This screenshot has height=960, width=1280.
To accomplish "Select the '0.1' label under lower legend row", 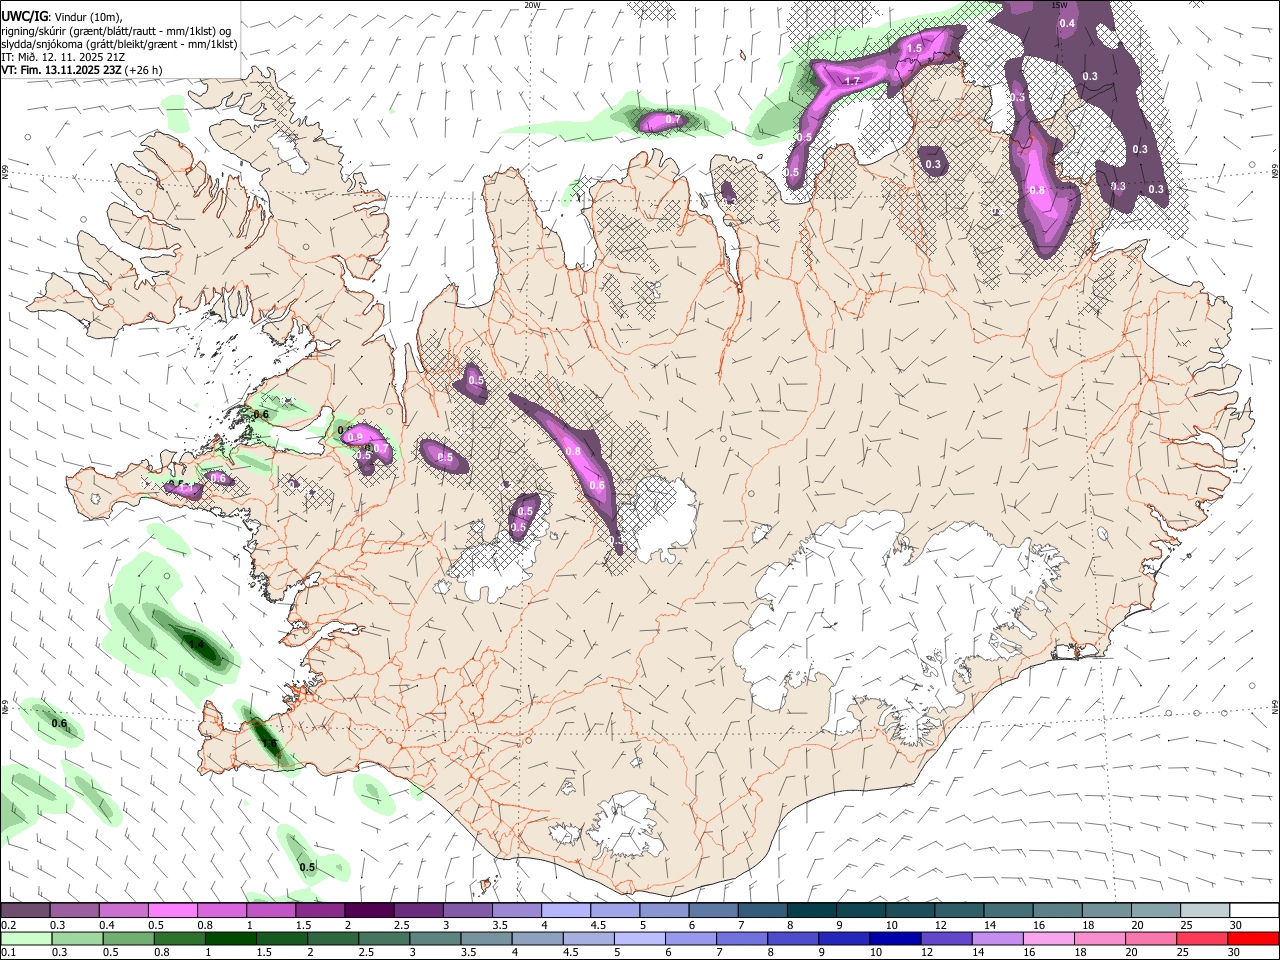I will click(x=7, y=952).
